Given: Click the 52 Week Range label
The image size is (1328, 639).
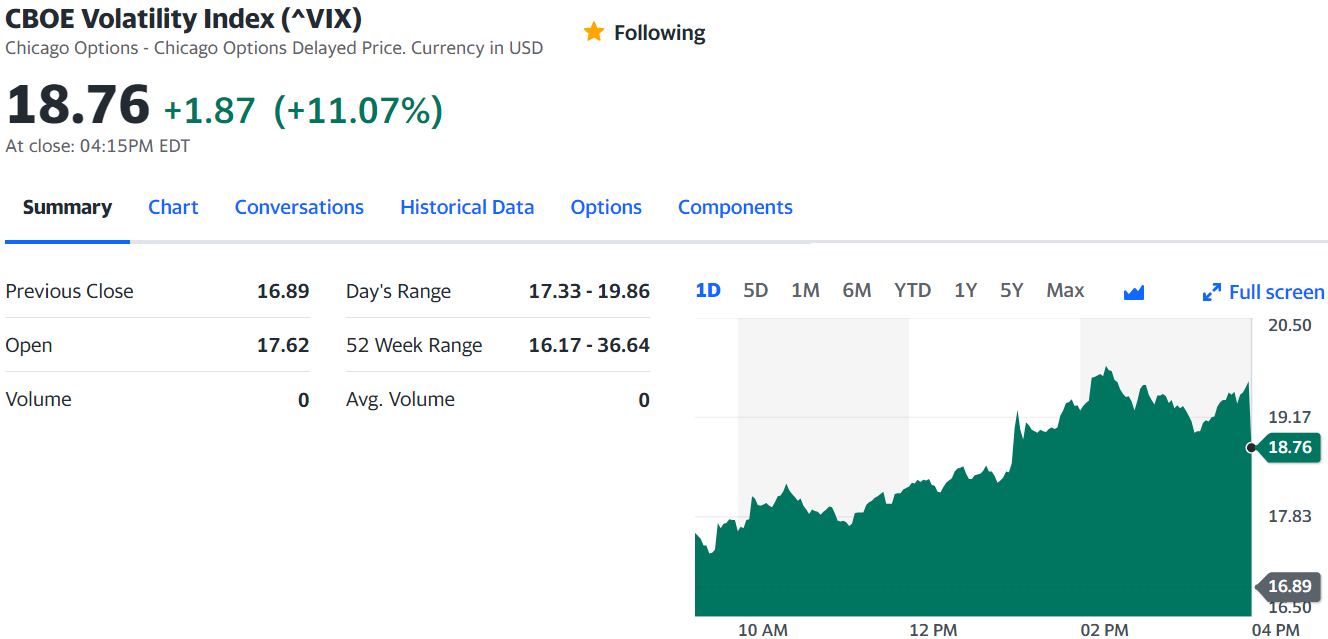Looking at the screenshot, I should [x=414, y=345].
